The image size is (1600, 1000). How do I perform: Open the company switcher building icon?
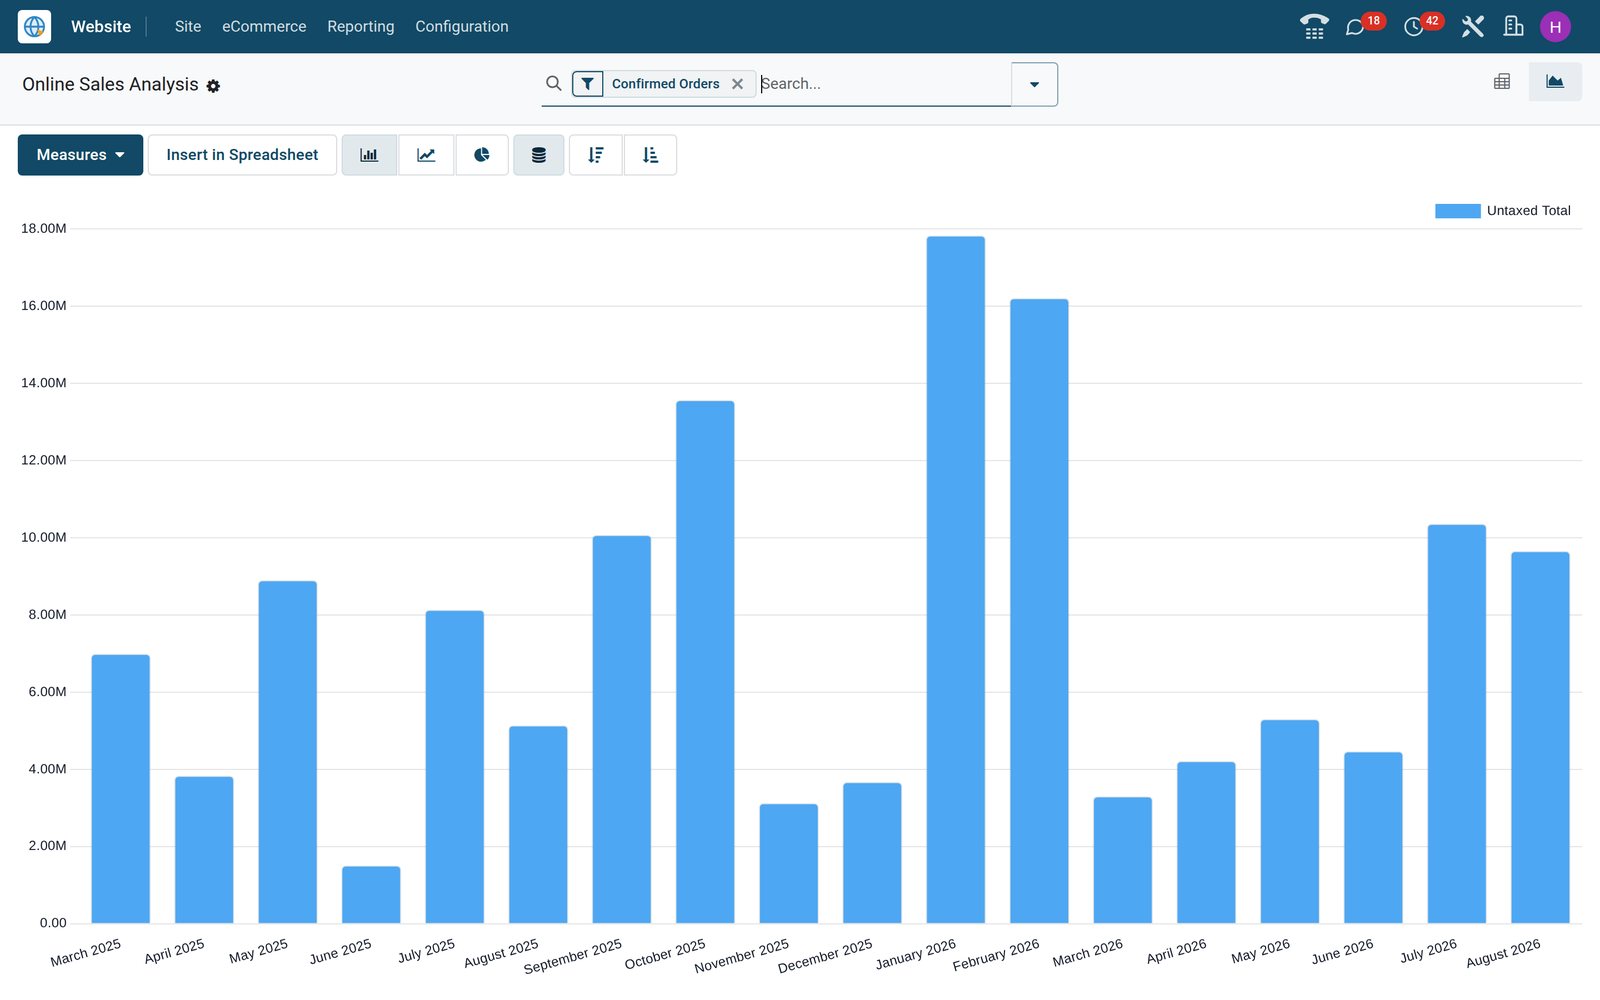pyautogui.click(x=1514, y=27)
